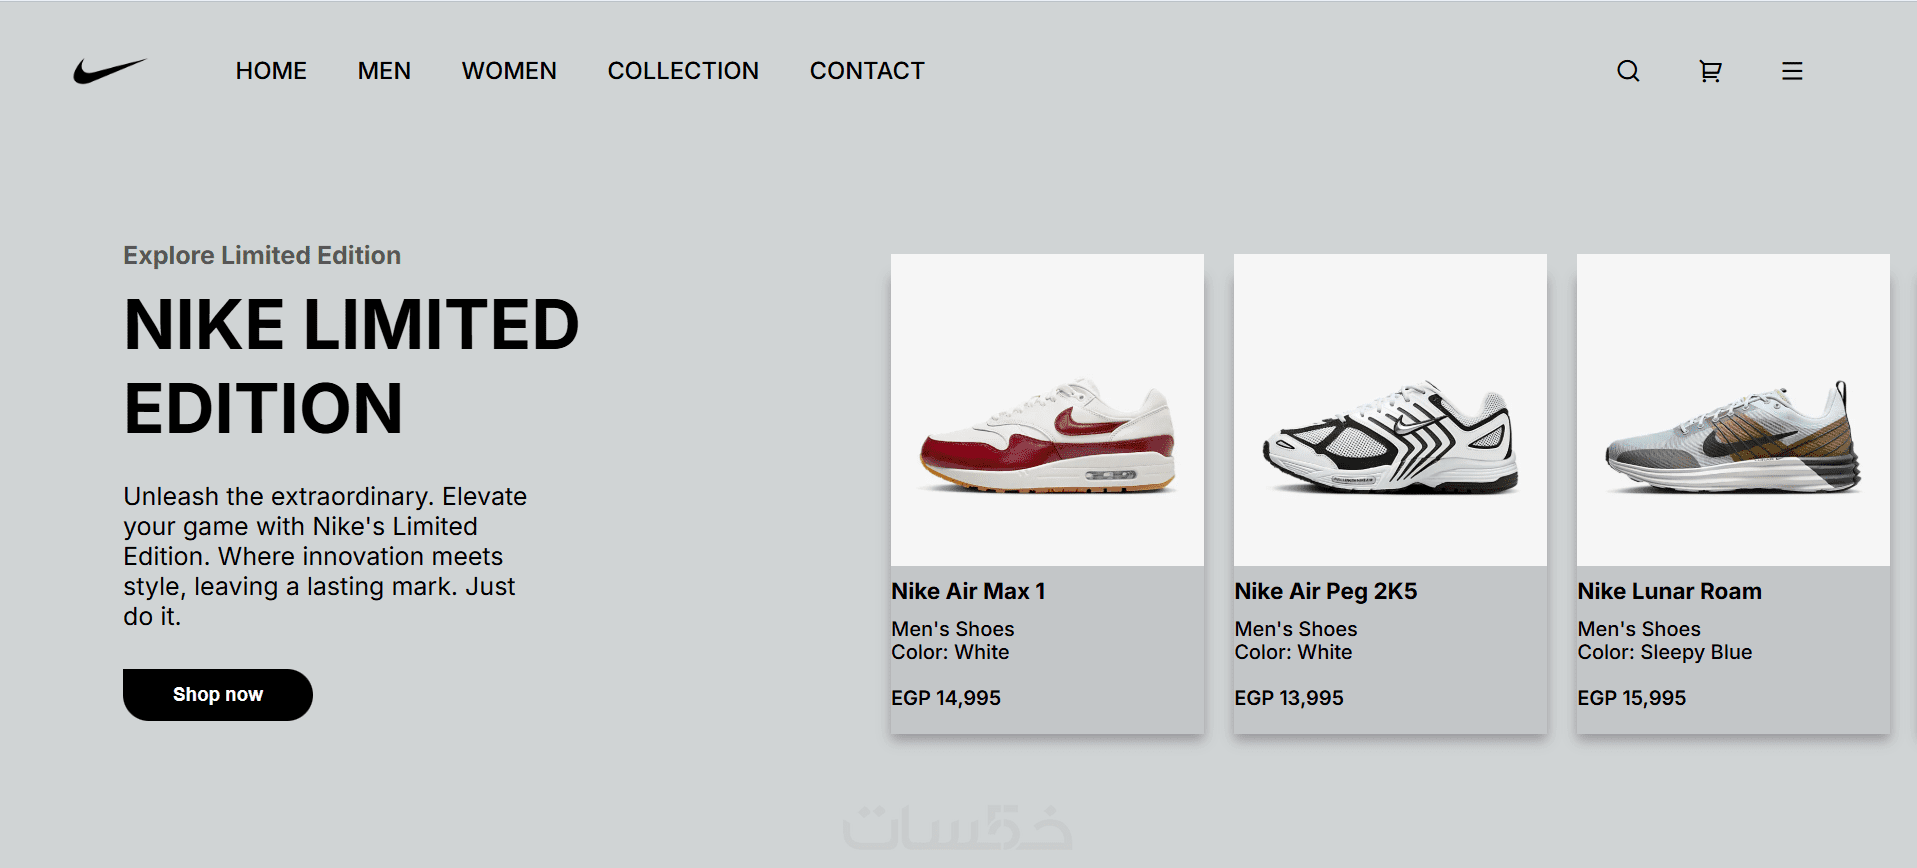Open the MEN nav item
Screen dimensions: 1917x868
click(x=384, y=71)
